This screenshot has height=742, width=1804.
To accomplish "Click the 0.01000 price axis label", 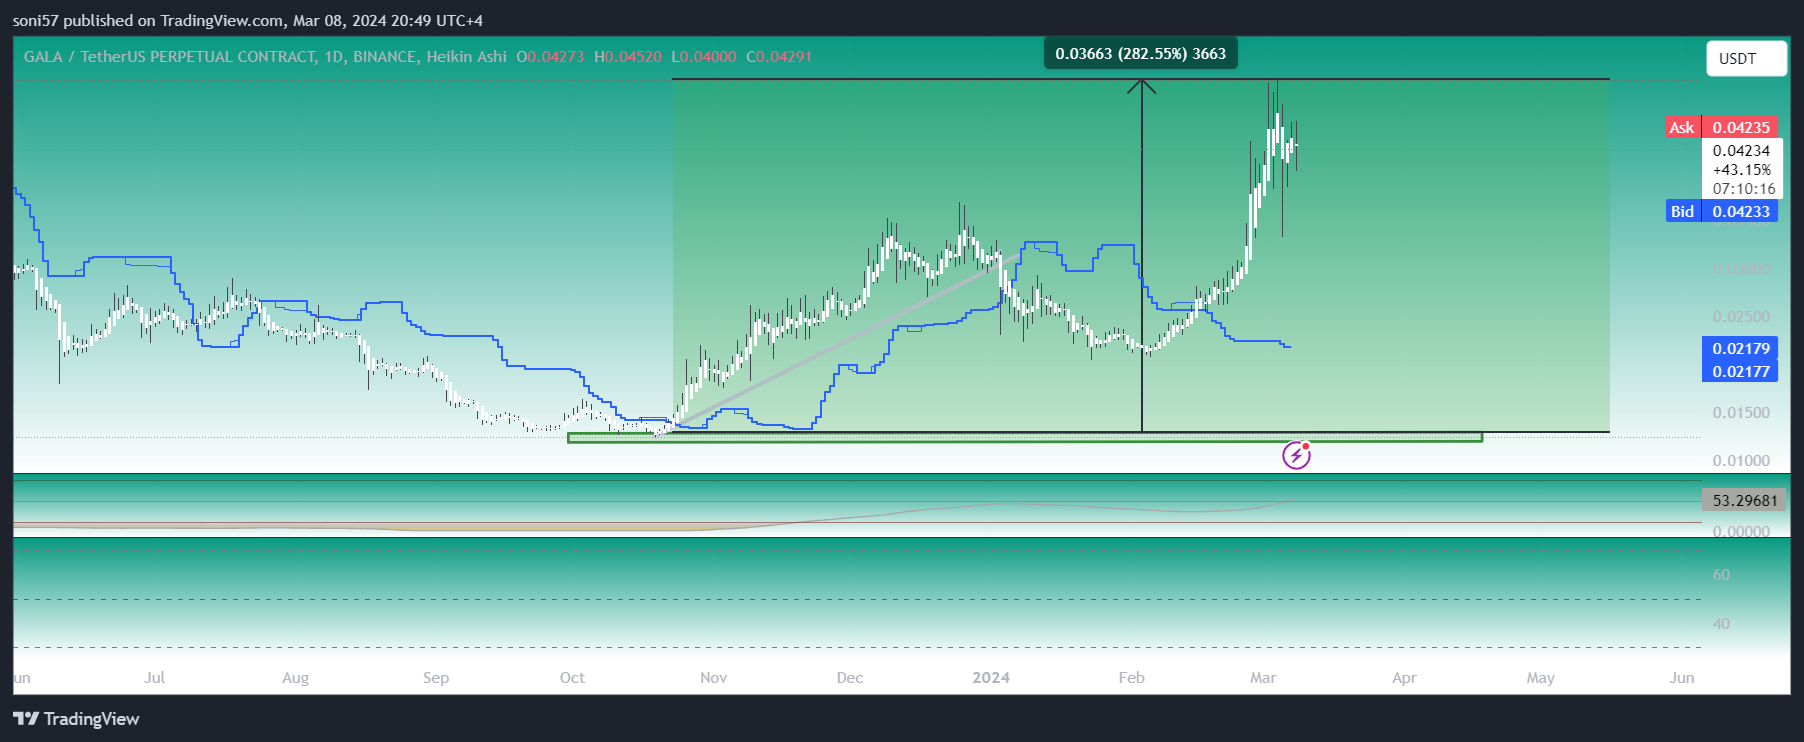I will click(1741, 461).
